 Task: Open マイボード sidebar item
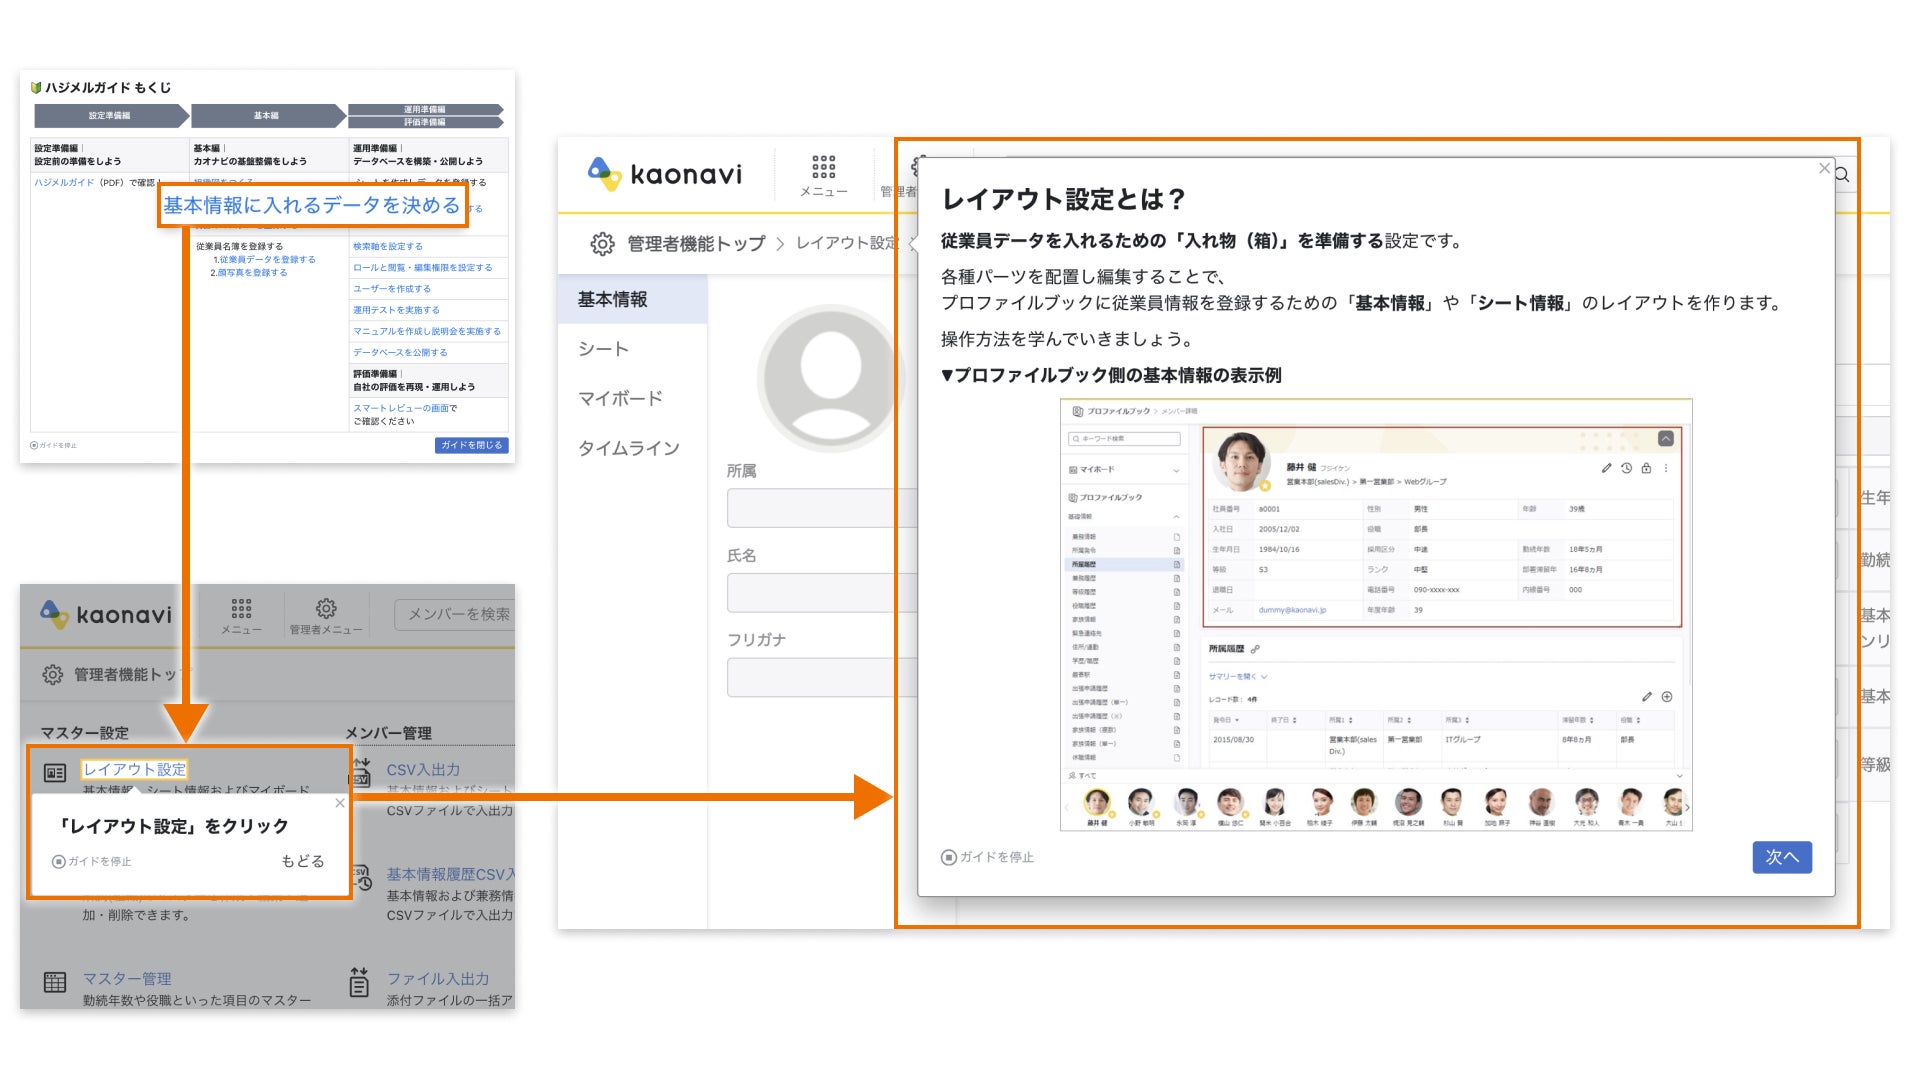pos(620,398)
